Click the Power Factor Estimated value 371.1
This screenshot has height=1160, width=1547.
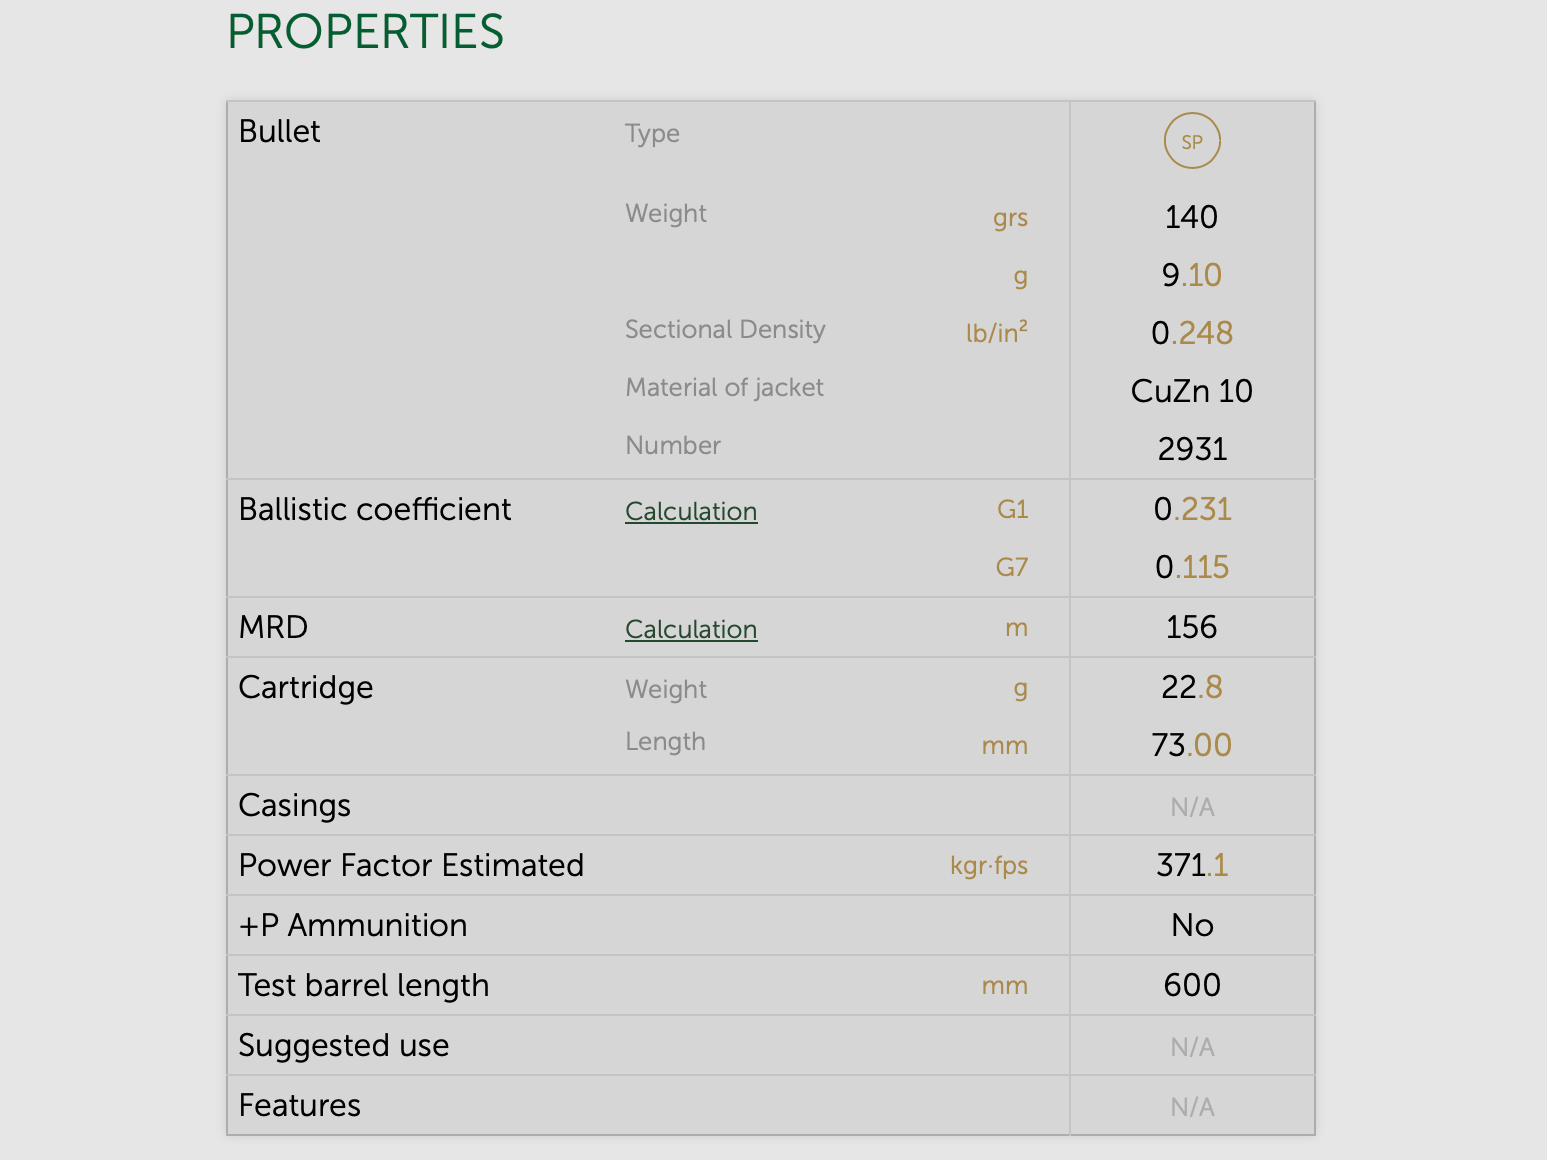point(1192,865)
